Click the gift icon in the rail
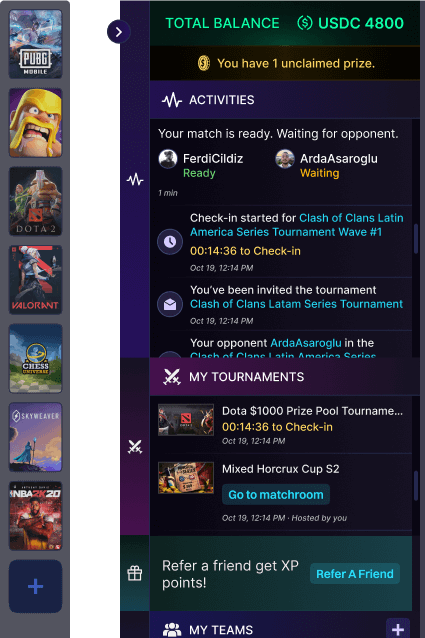Viewport: 425px width, 638px height. pyautogui.click(x=135, y=573)
